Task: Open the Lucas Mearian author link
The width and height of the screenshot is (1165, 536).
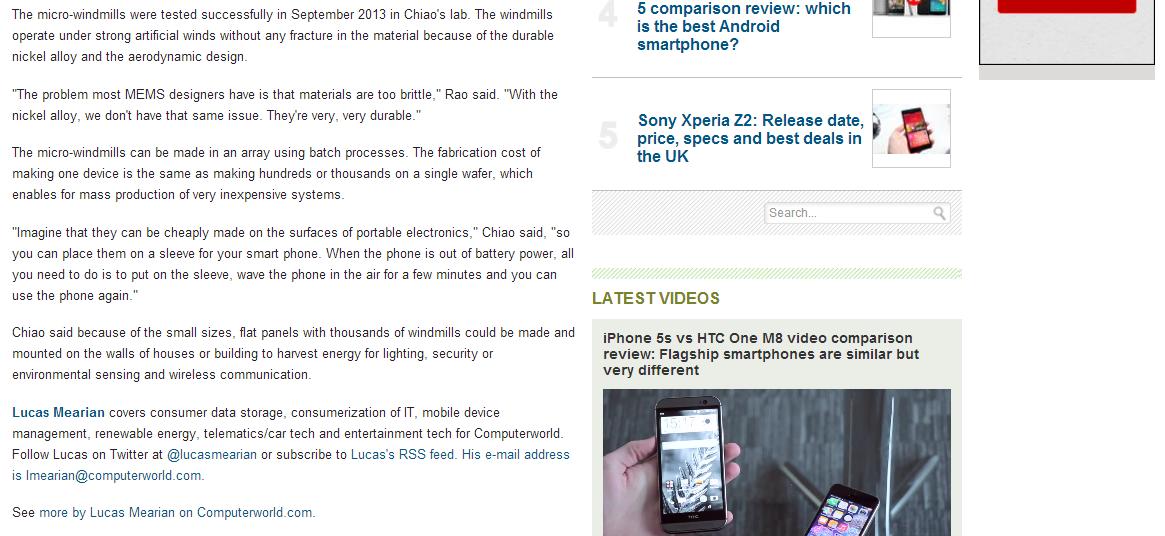Action: coord(58,413)
